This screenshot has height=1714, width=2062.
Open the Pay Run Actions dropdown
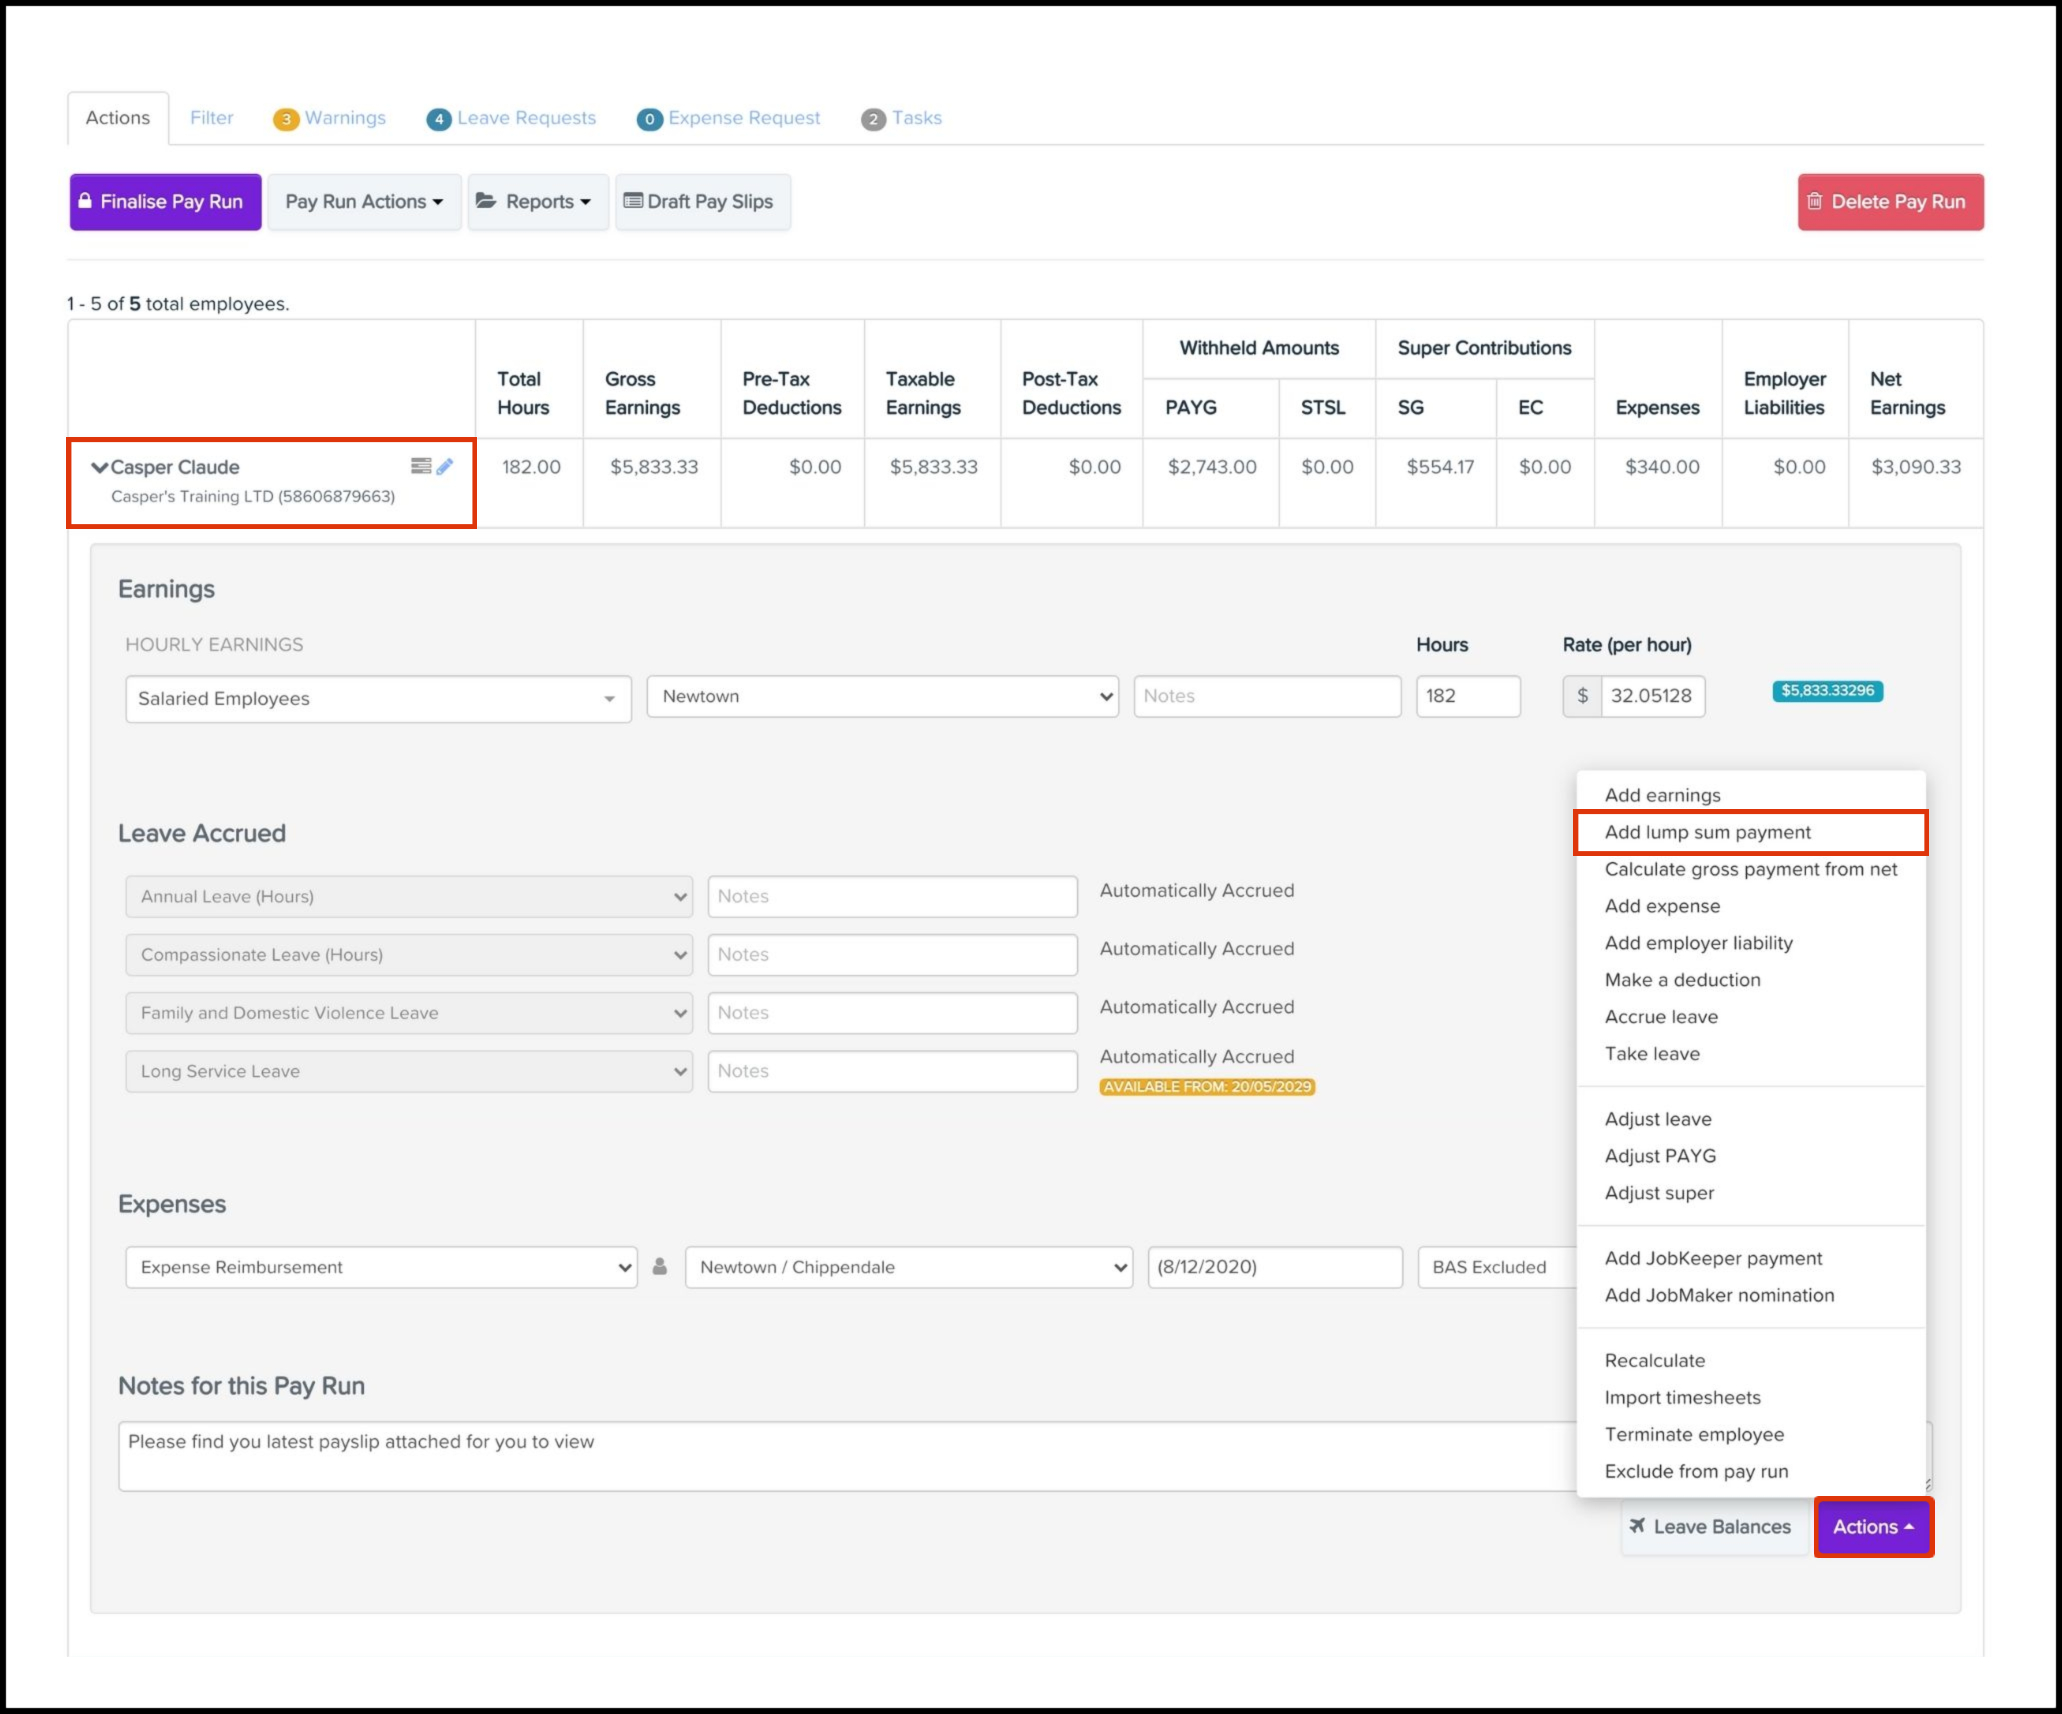pos(364,202)
